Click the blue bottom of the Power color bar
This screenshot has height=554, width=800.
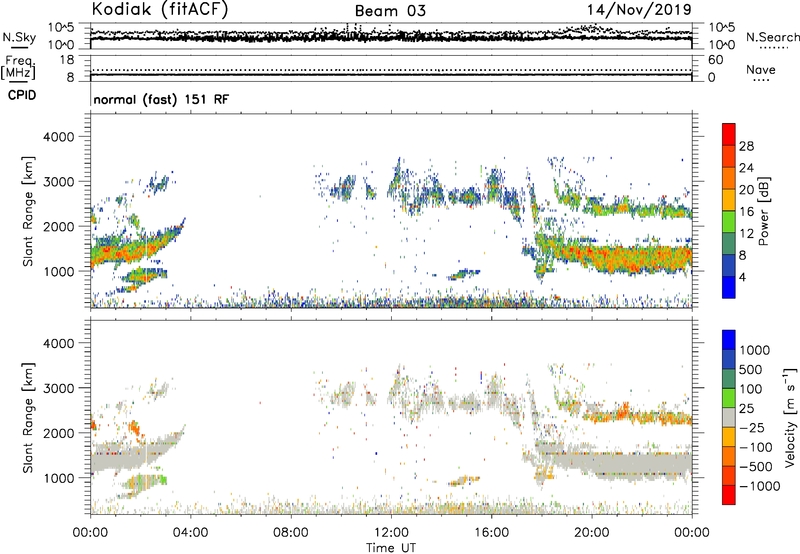tap(729, 288)
